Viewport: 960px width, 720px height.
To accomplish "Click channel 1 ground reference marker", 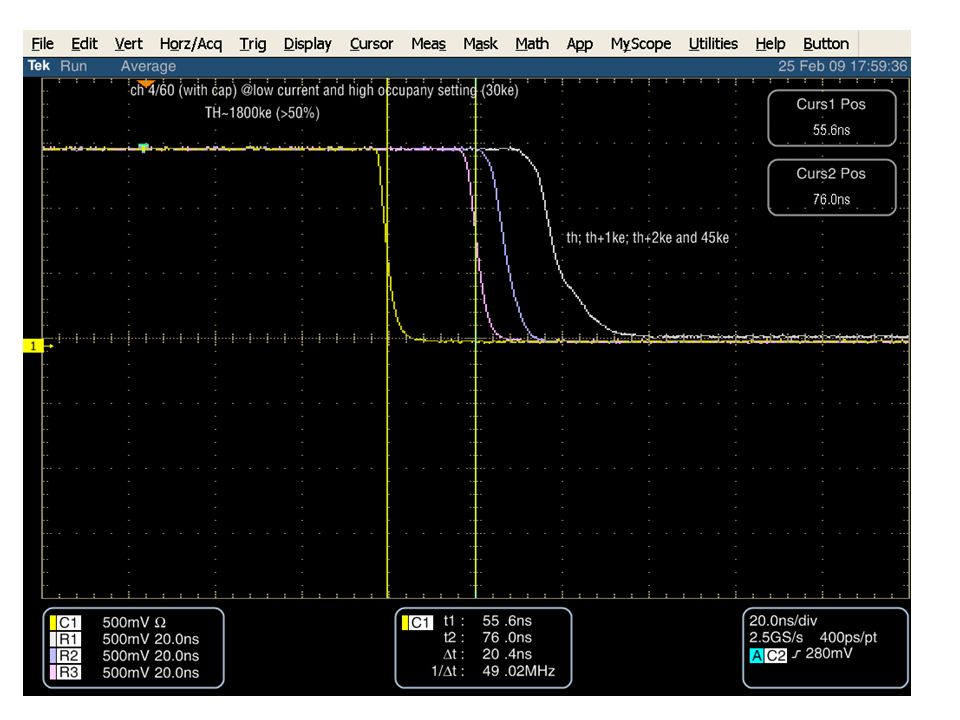I will tap(36, 346).
